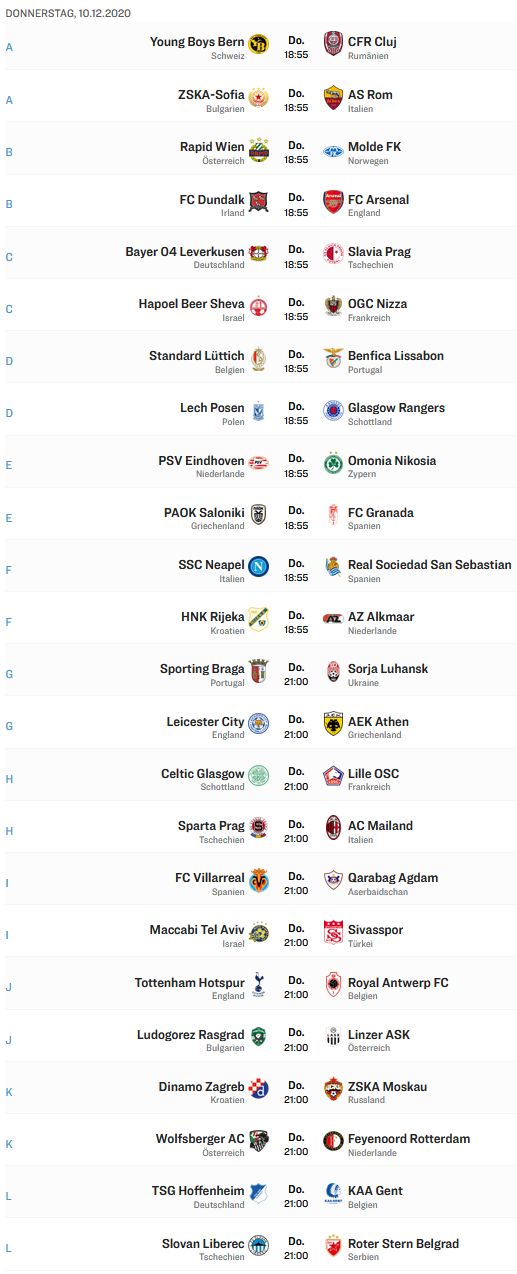Click the Young Boys Bern club crest

click(x=259, y=44)
